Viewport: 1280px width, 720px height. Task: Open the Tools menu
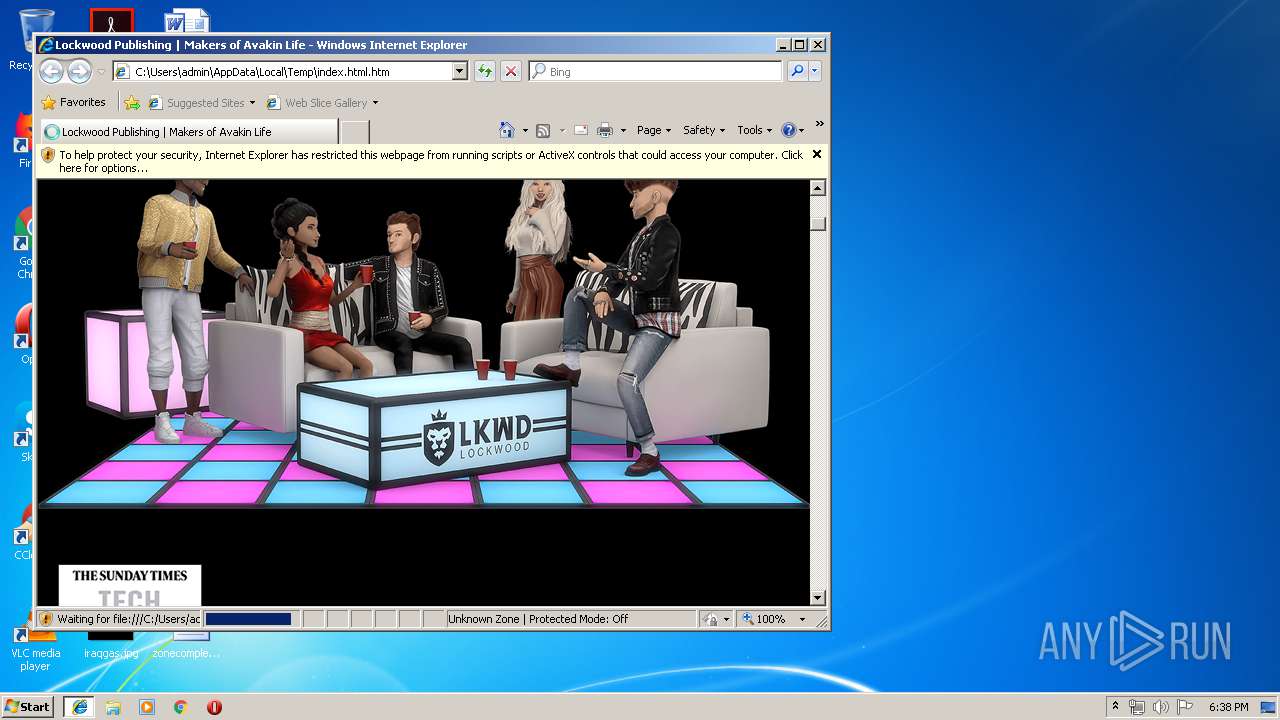click(x=755, y=130)
